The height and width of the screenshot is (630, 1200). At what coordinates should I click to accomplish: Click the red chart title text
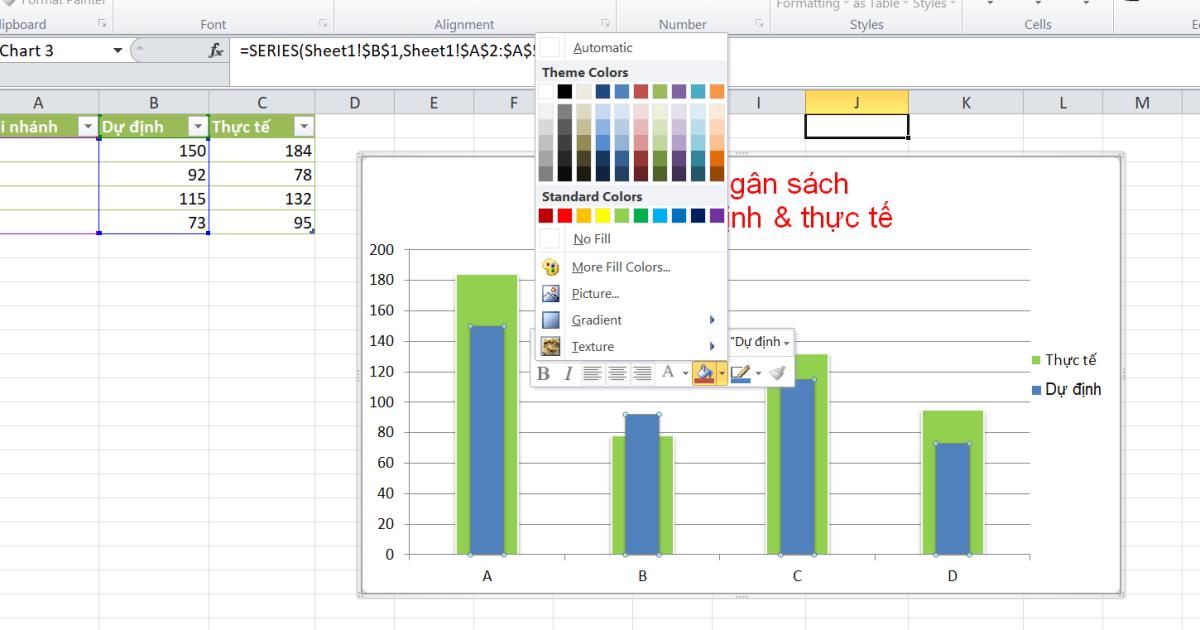pos(812,200)
